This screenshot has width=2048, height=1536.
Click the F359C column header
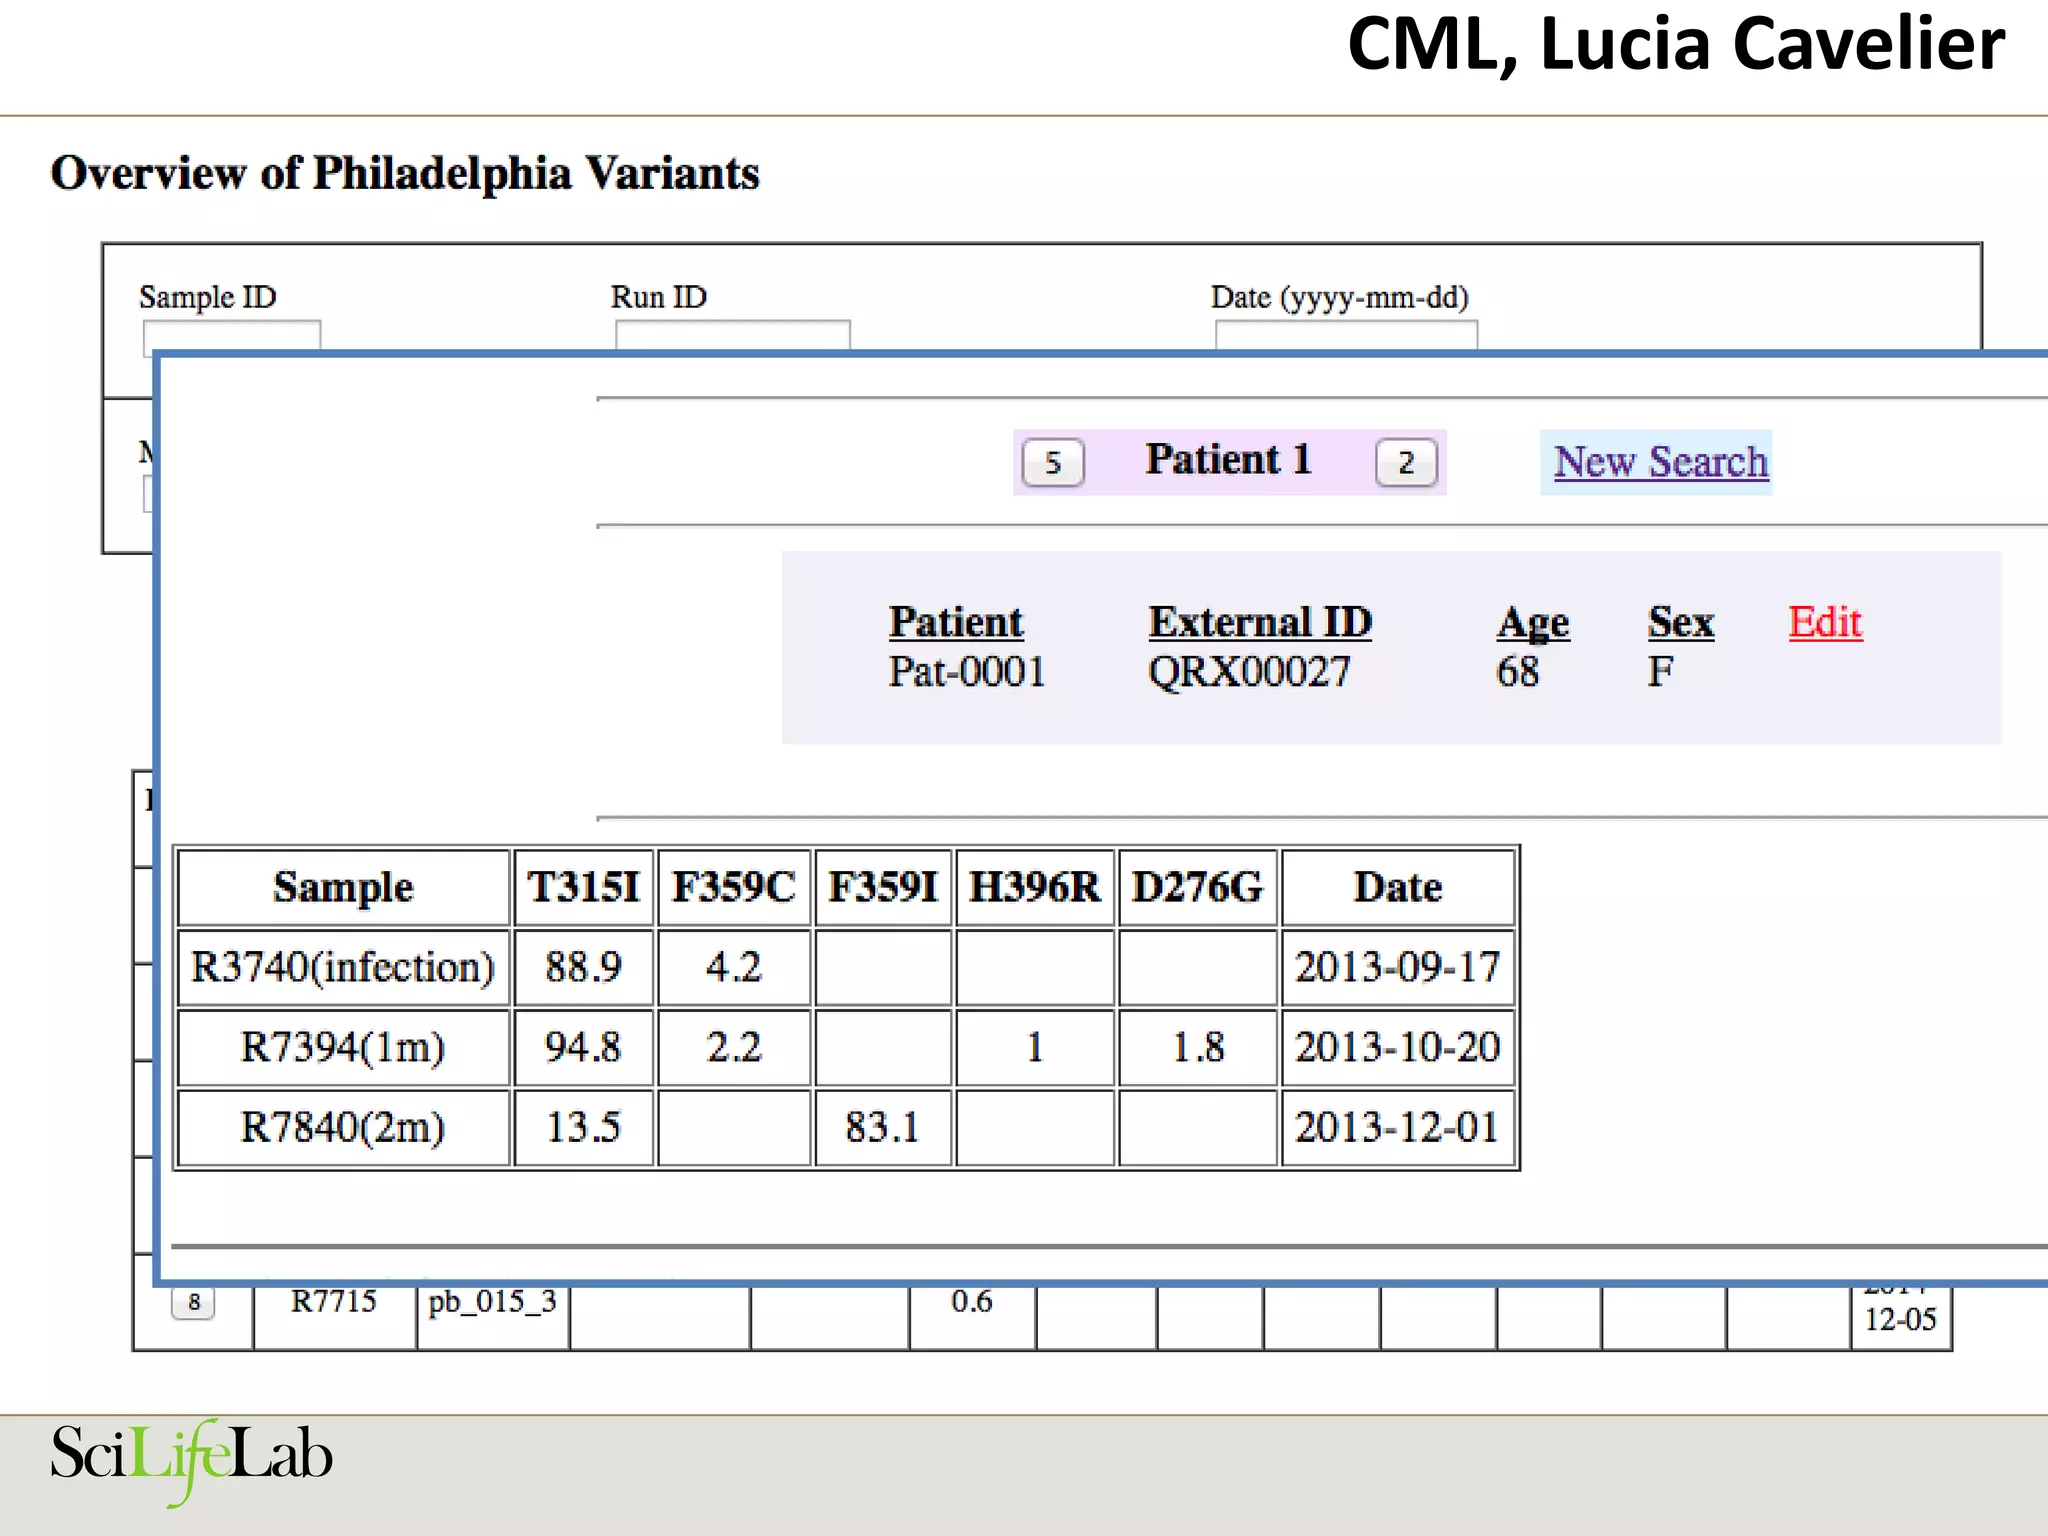point(734,888)
